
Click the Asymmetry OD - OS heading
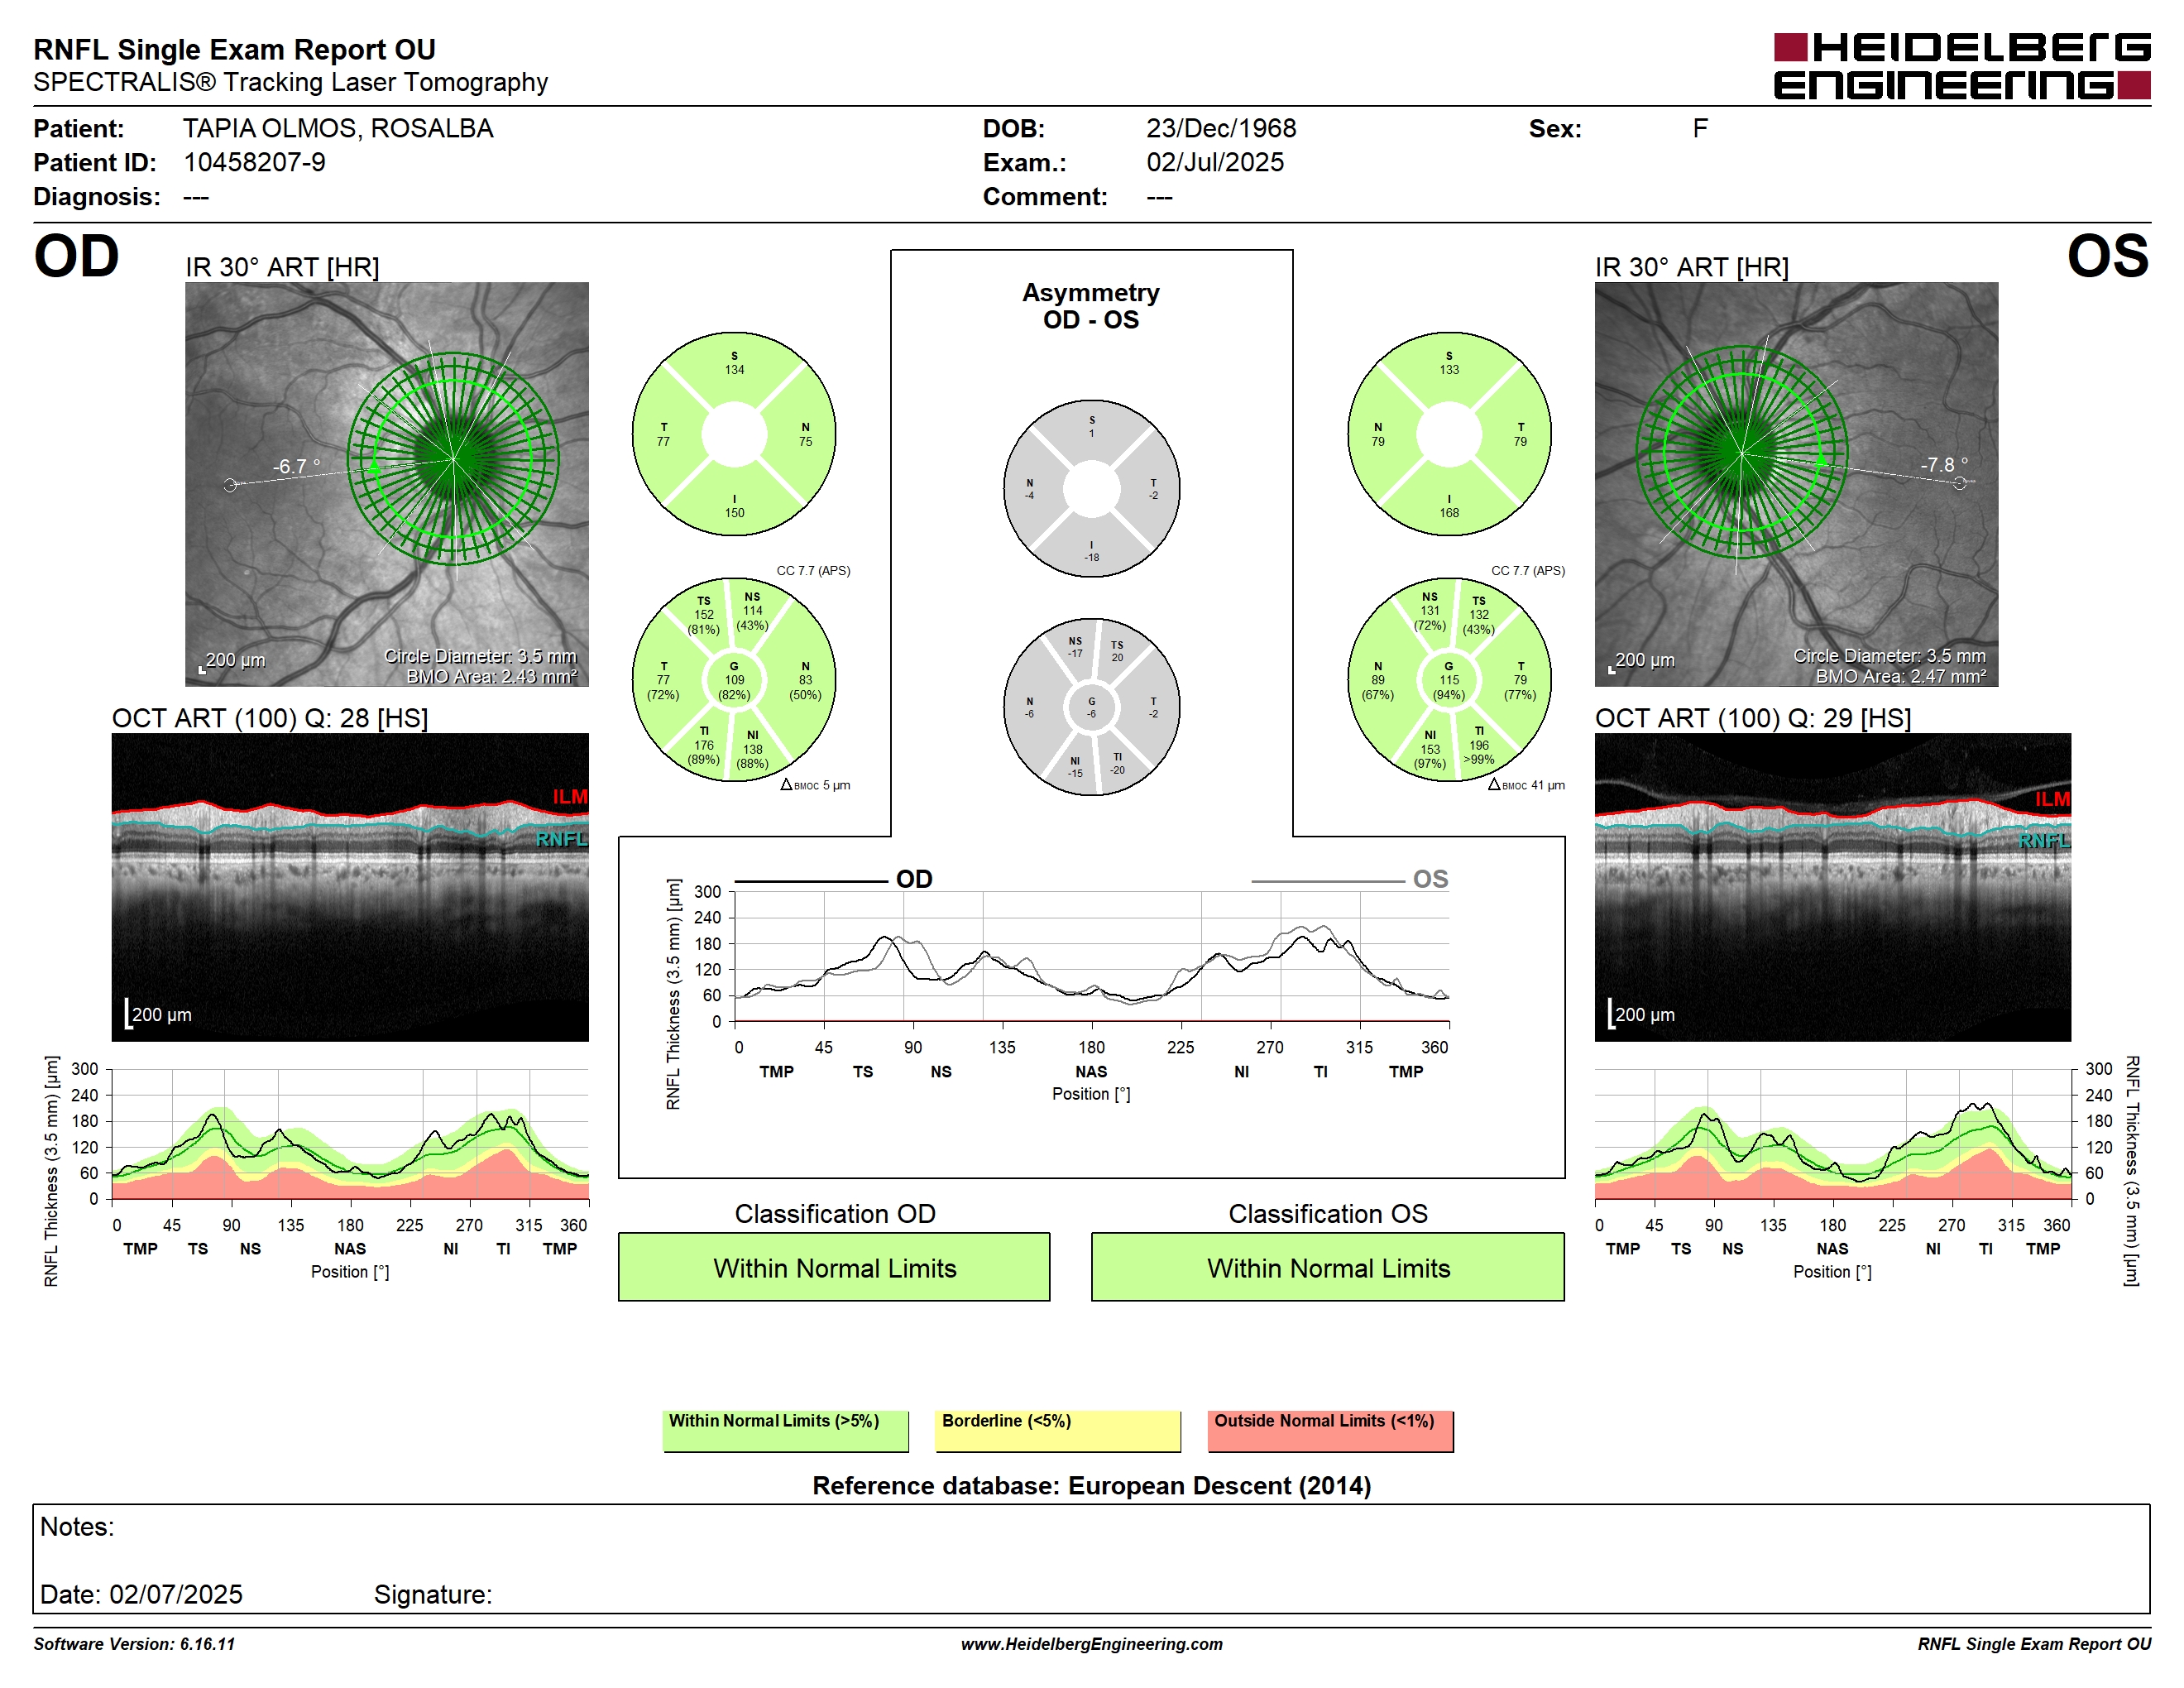pyautogui.click(x=1091, y=306)
